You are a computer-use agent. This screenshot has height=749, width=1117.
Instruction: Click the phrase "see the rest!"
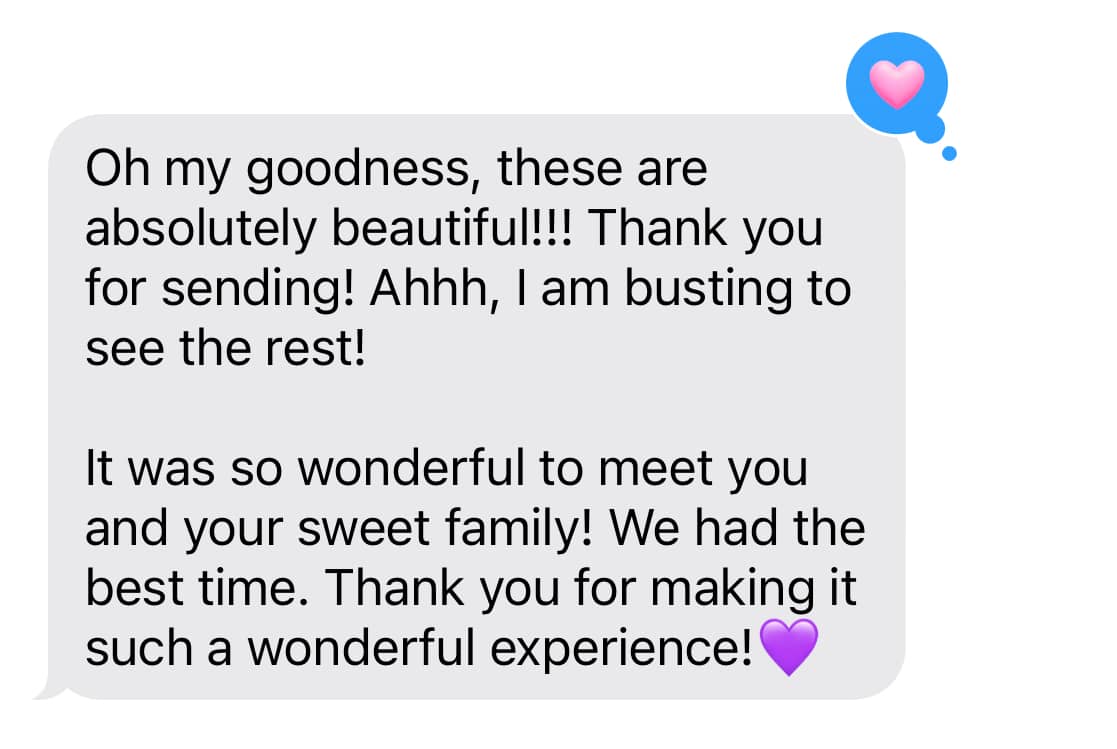tap(225, 349)
